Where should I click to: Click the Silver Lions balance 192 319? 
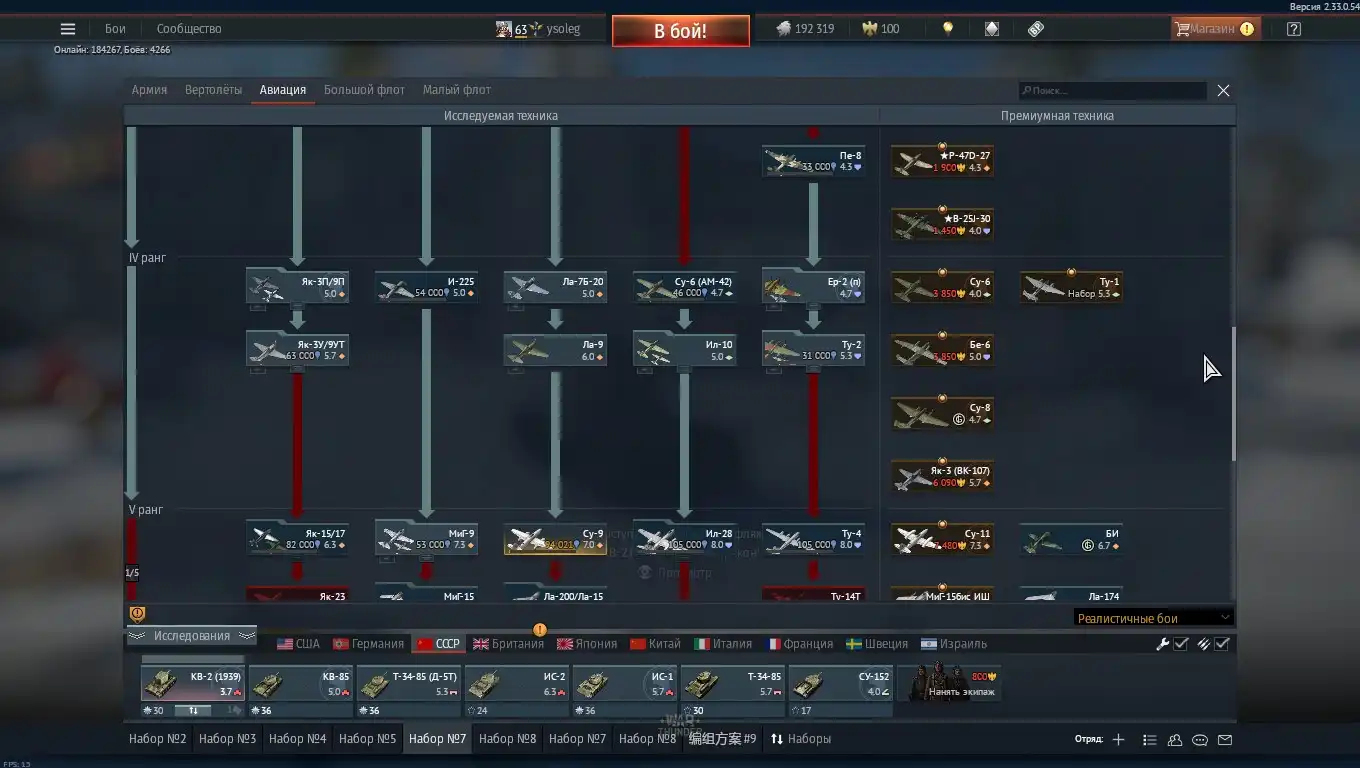[x=806, y=29]
